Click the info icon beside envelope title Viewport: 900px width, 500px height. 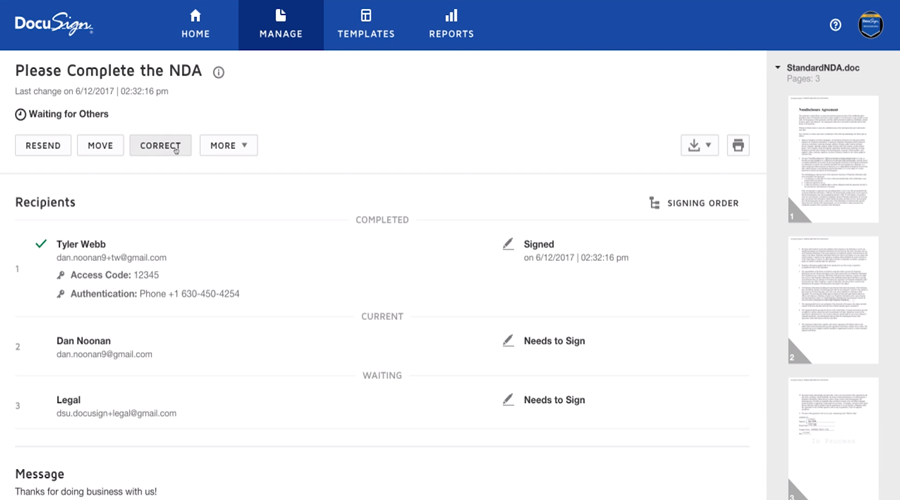(x=219, y=72)
